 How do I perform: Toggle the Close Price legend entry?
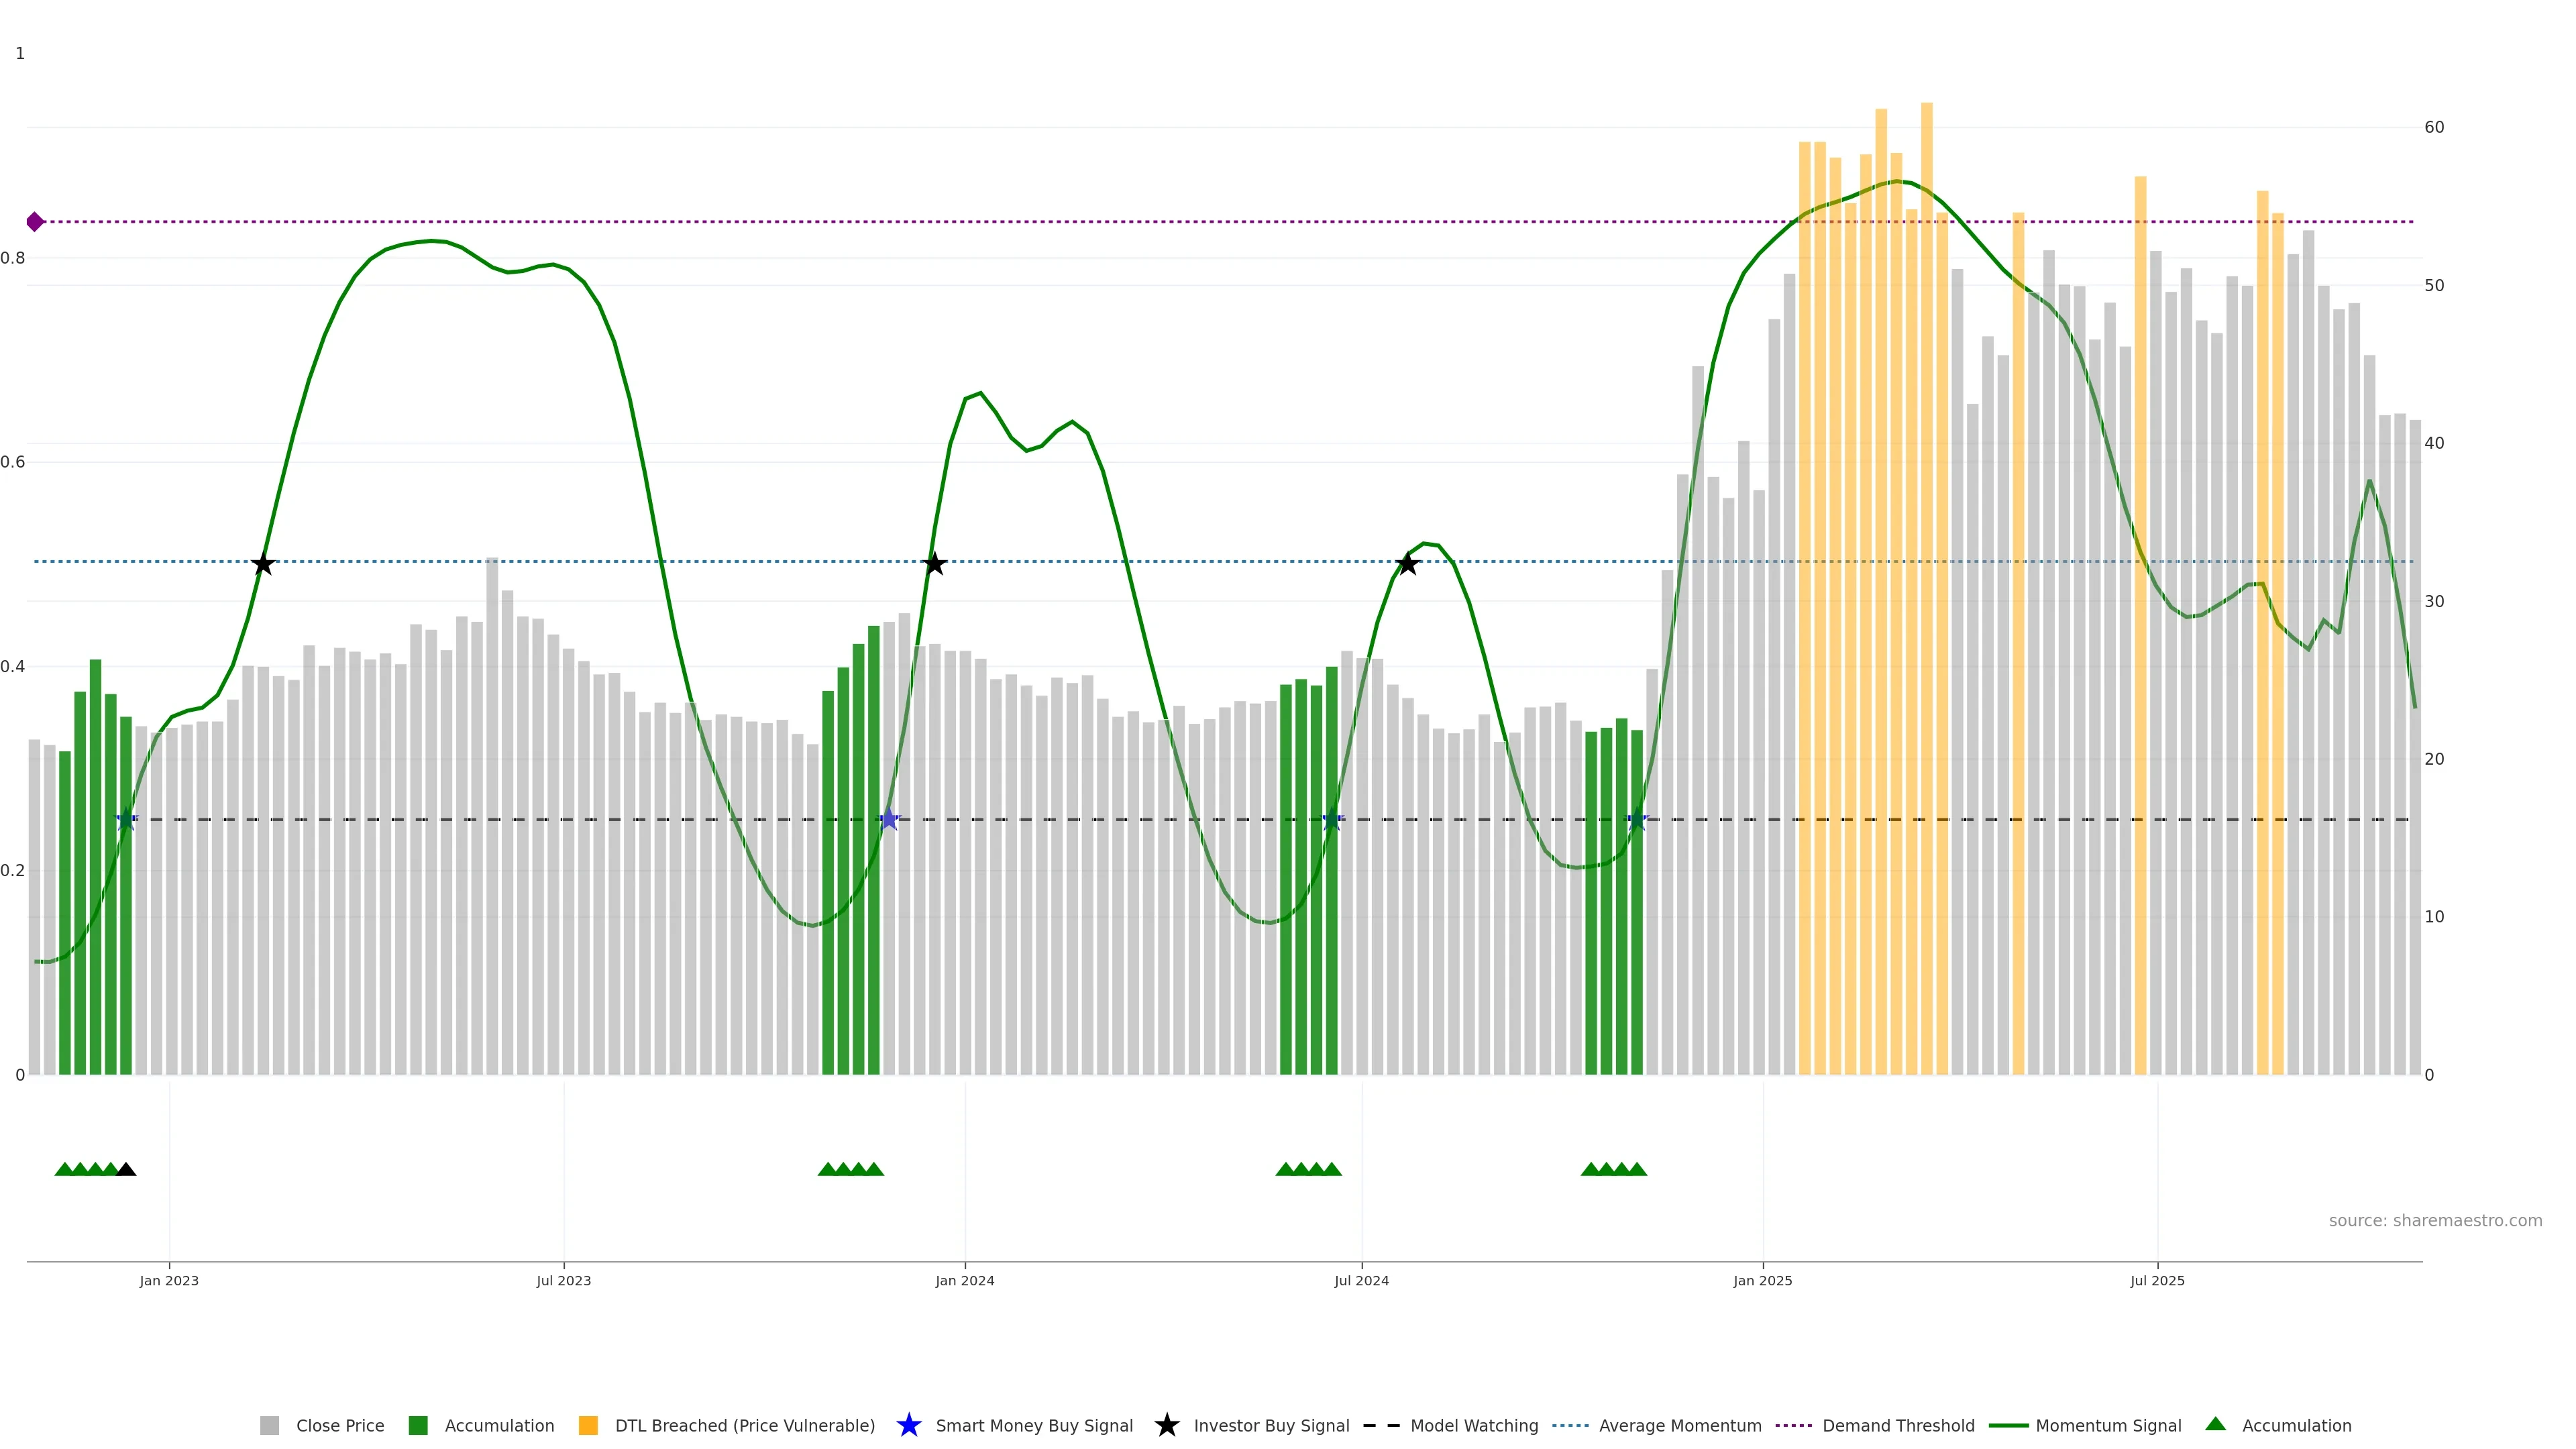point(339,1426)
